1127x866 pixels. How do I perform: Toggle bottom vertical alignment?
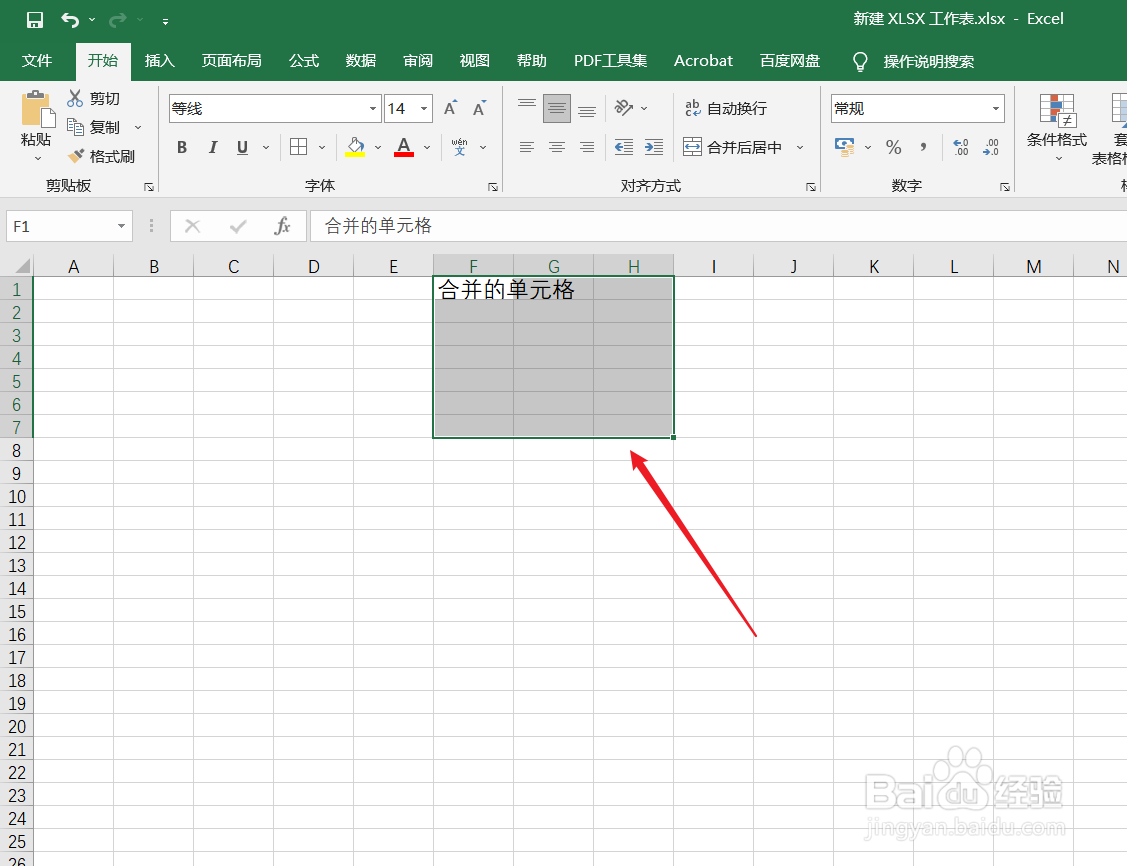pos(587,109)
